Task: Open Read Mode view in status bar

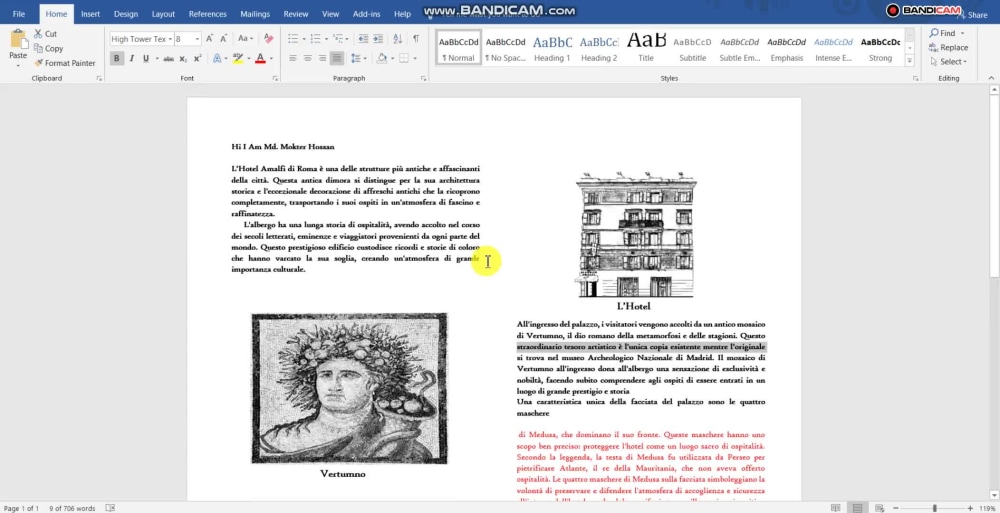Action: tap(836, 508)
